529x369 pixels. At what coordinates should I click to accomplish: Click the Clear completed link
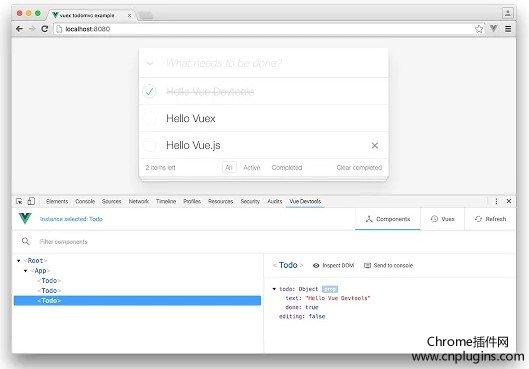(359, 168)
